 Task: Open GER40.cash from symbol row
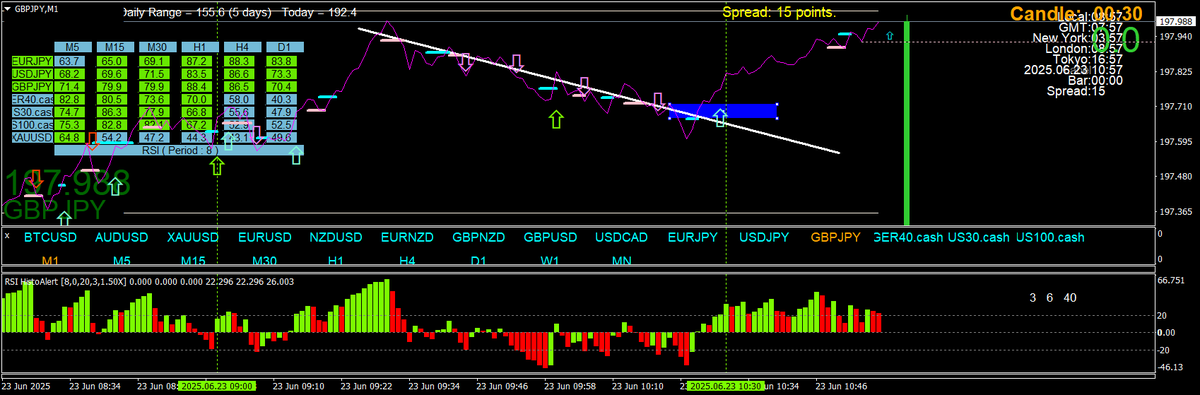pyautogui.click(x=907, y=238)
